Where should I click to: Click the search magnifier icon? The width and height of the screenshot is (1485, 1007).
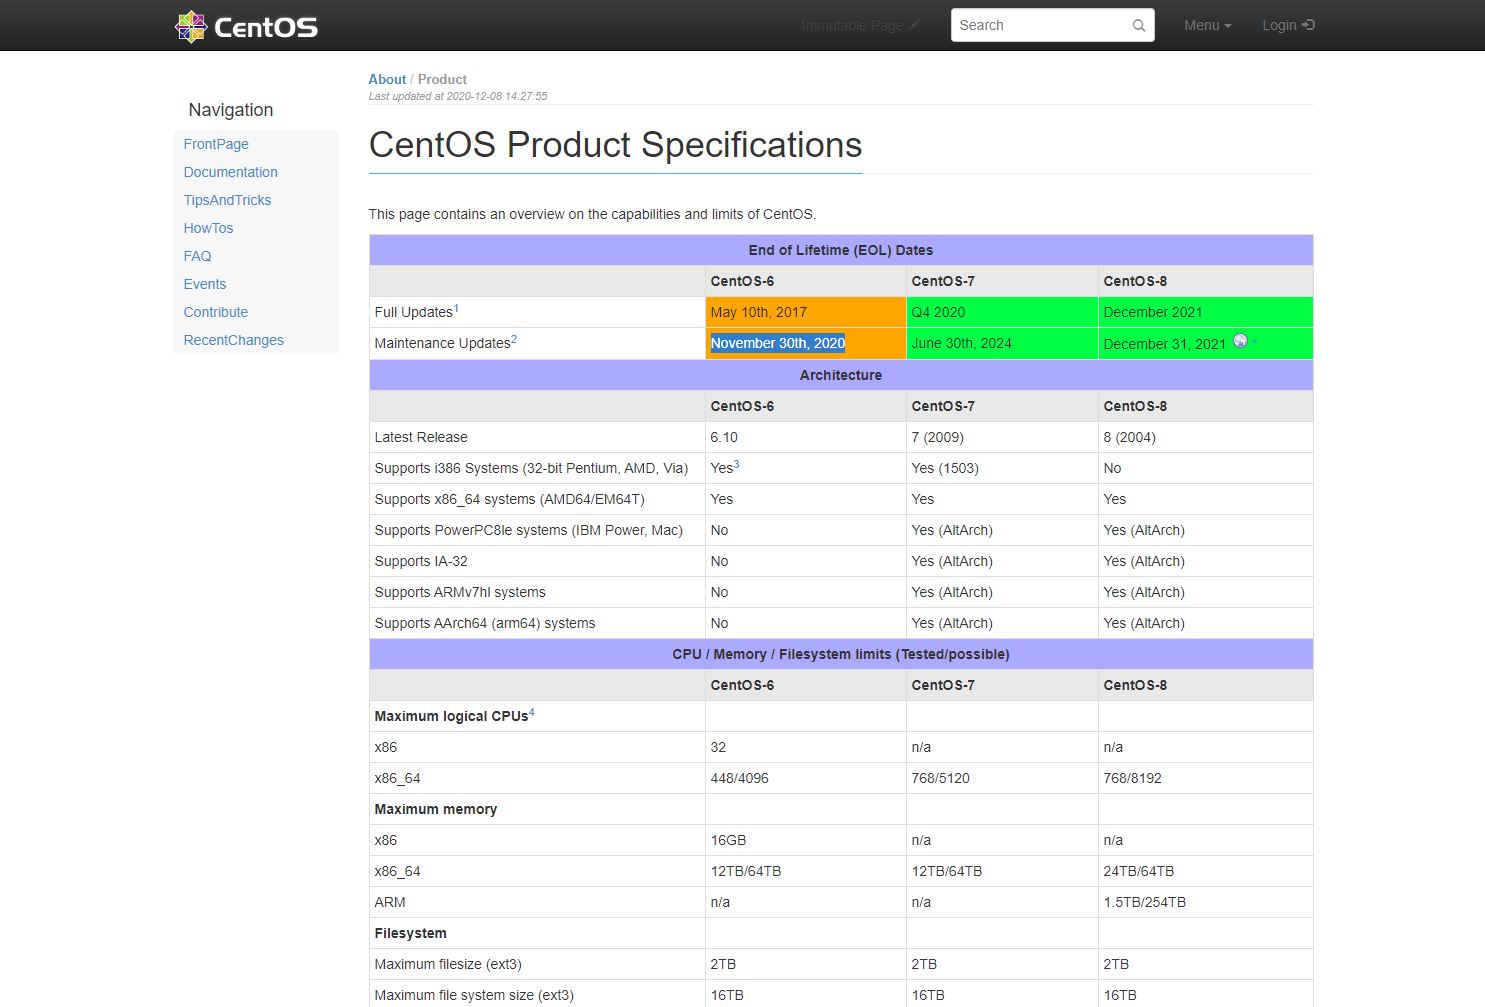[1138, 26]
